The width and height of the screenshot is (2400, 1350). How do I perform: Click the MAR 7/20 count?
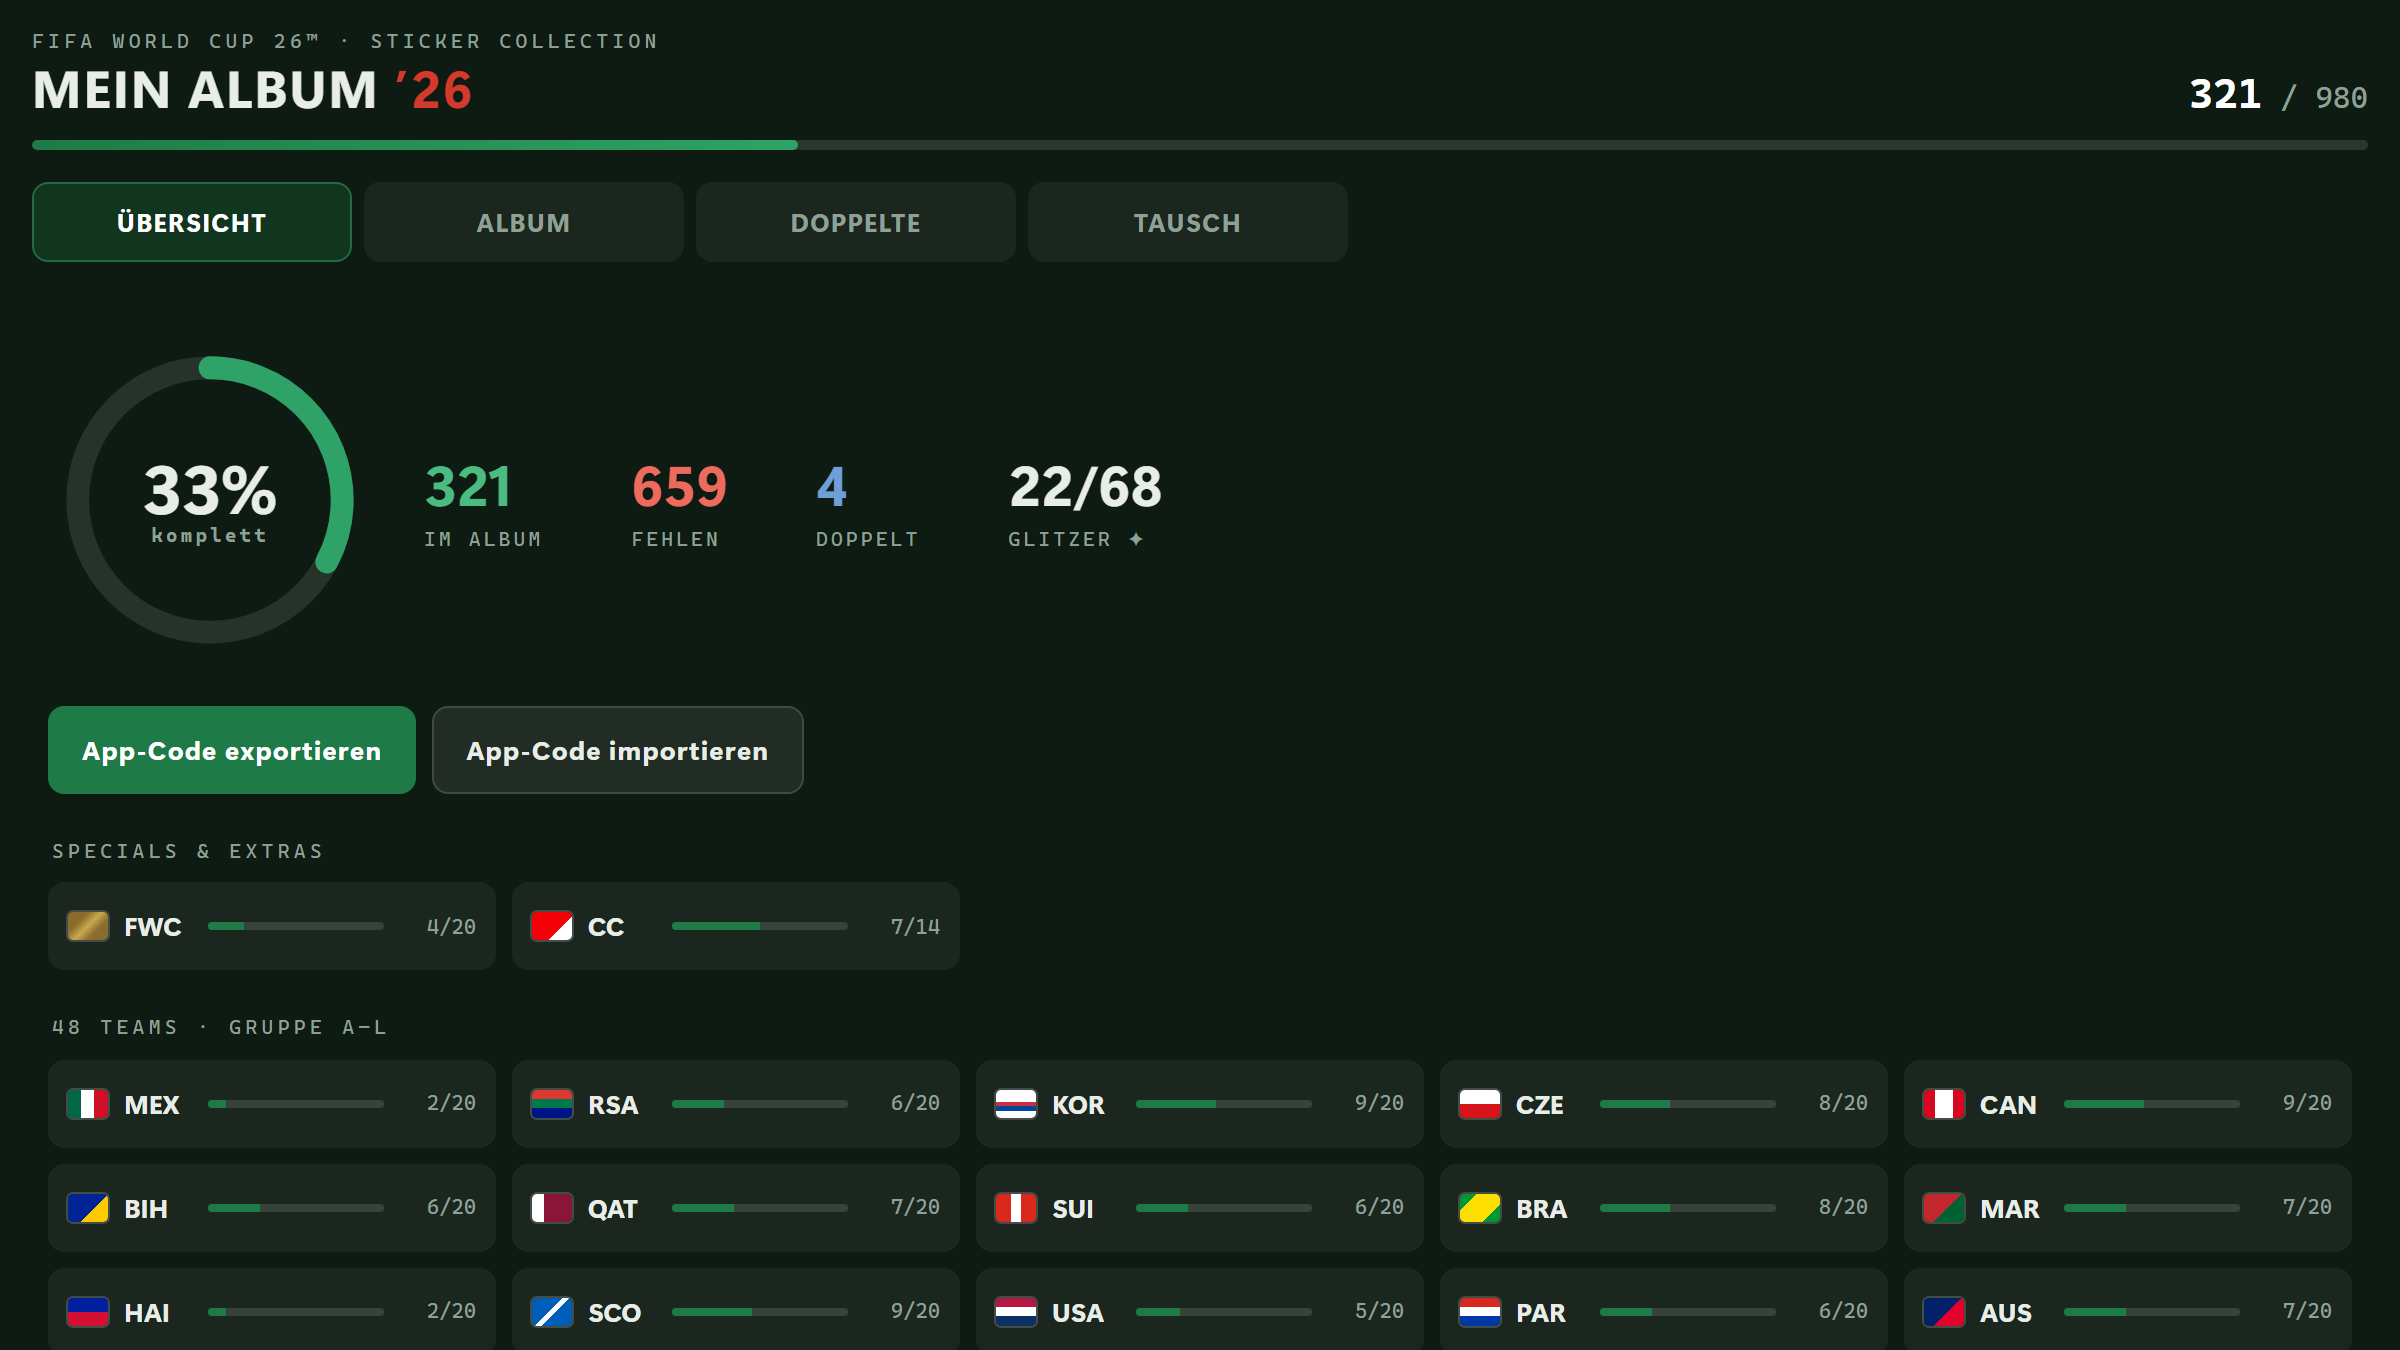[x=2307, y=1207]
